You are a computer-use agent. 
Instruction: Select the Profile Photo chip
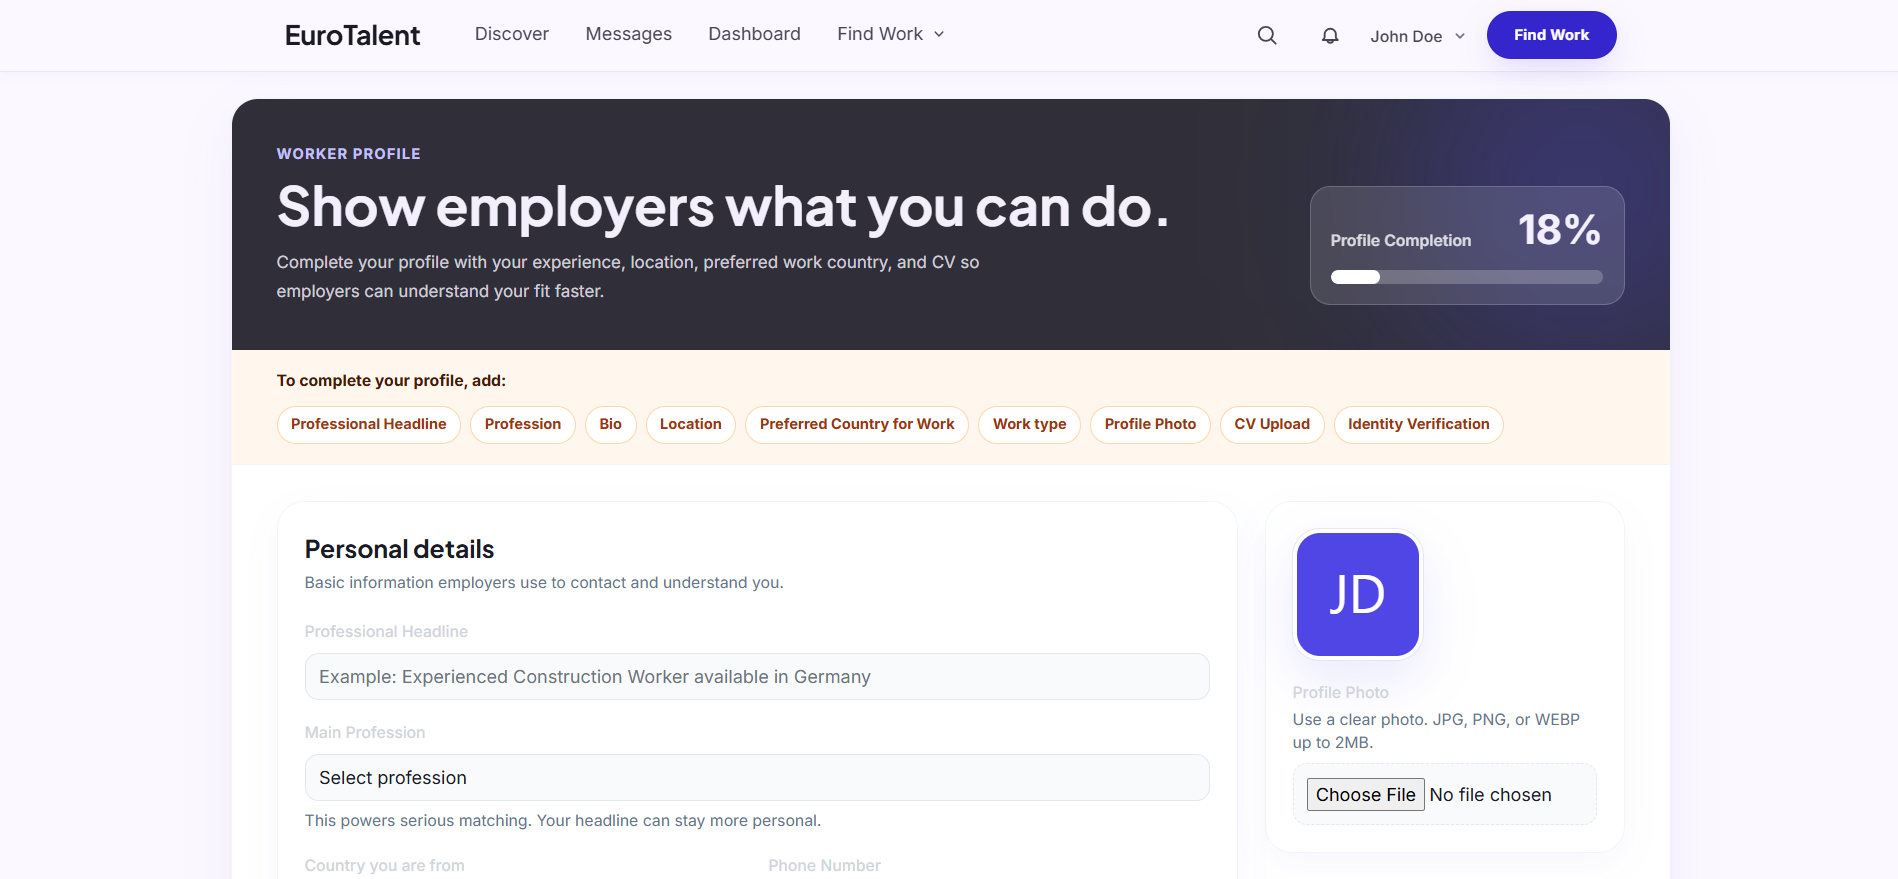[x=1151, y=424]
